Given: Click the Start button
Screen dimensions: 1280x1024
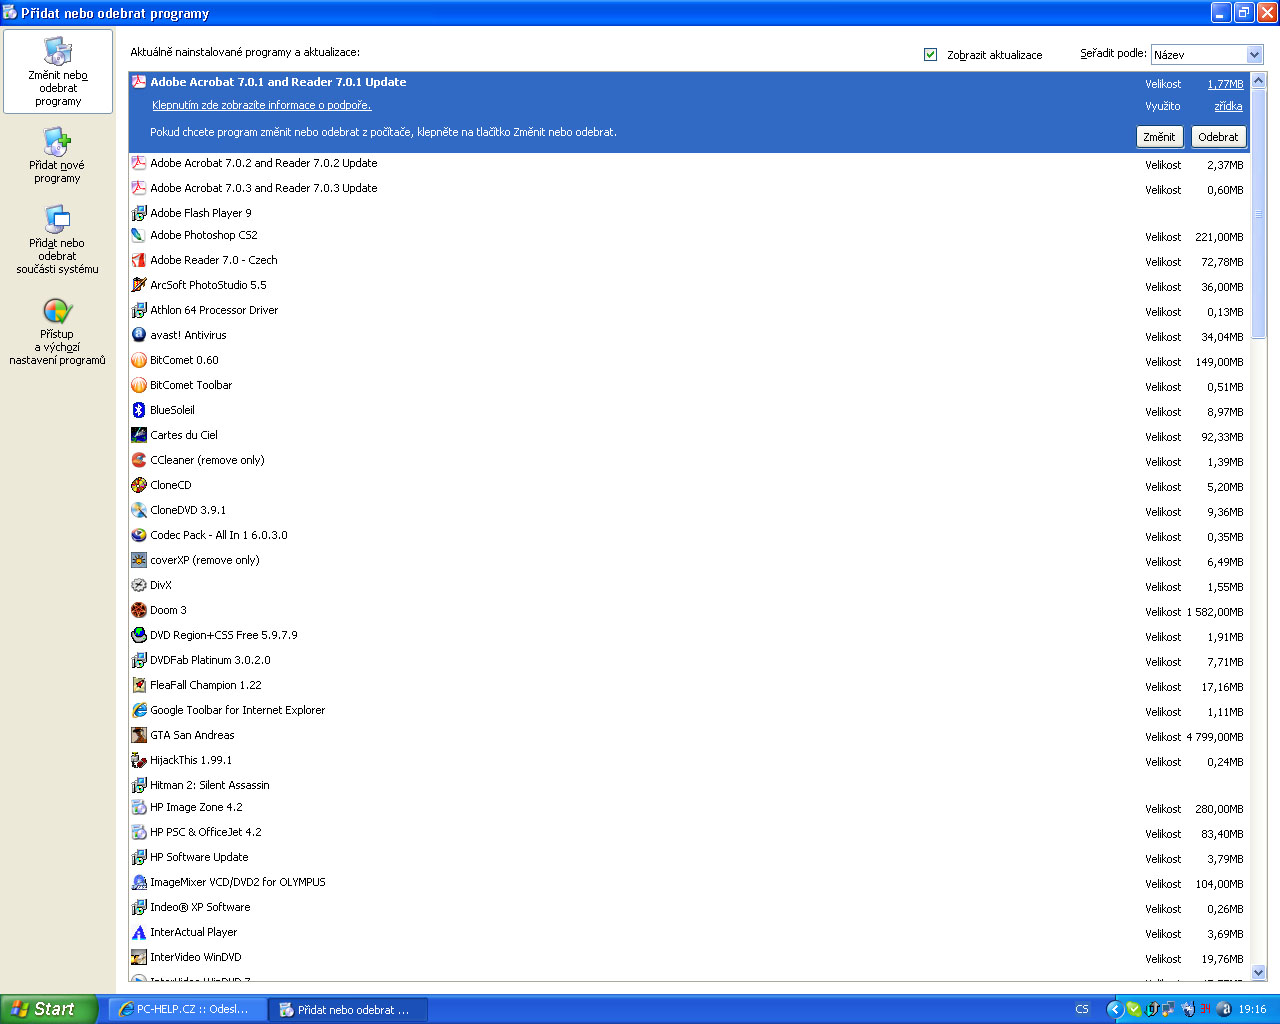Looking at the screenshot, I should point(49,1009).
